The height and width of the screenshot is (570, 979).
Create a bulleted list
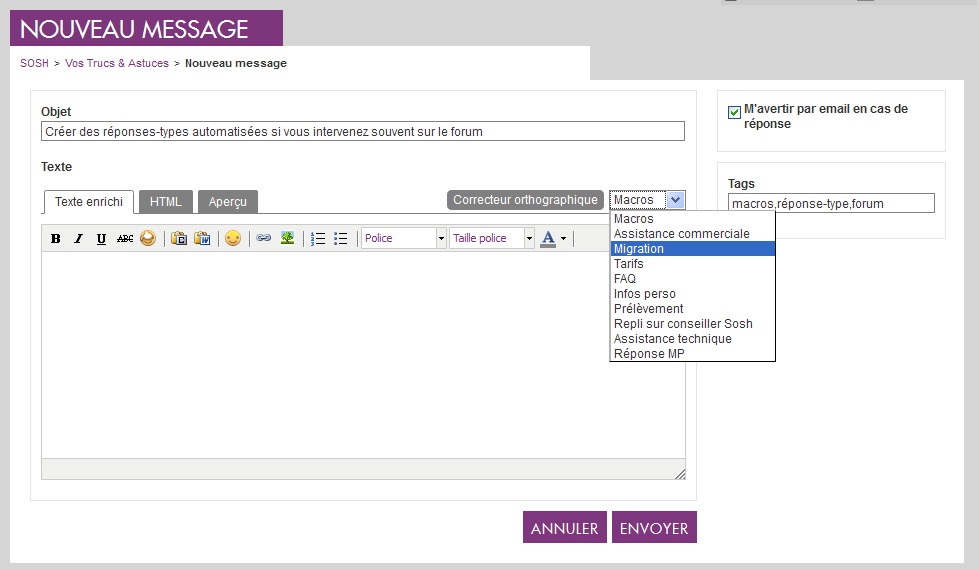click(x=341, y=239)
